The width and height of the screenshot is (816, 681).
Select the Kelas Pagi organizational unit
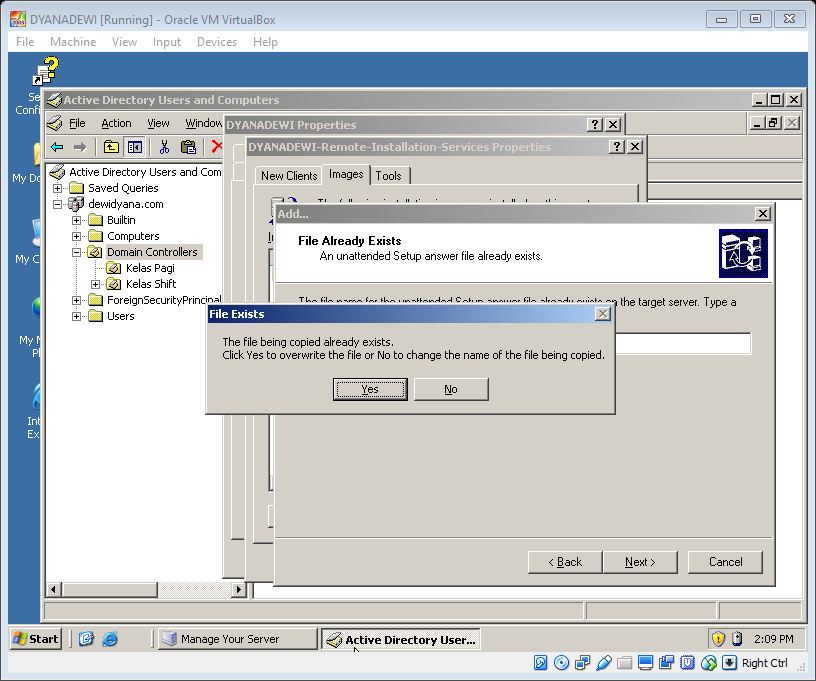click(x=150, y=268)
